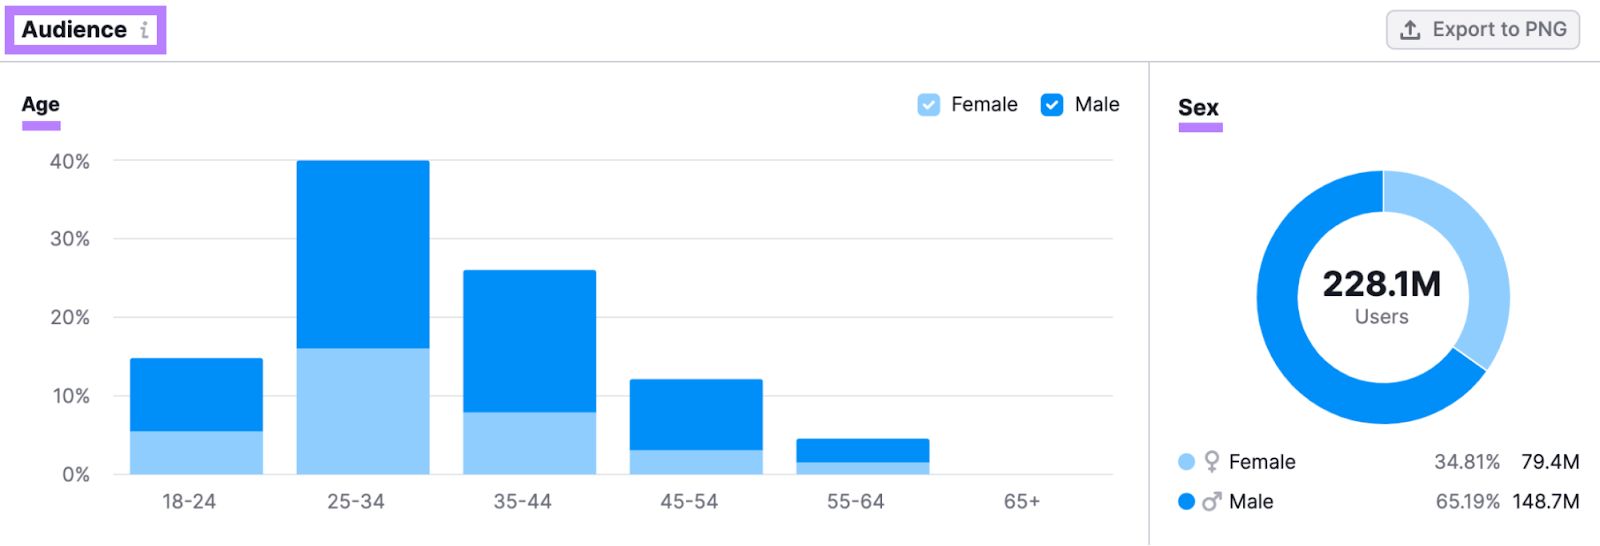Uncheck the Female checkbox in Age chart
Viewport: 1600px width, 546px height.
tap(929, 105)
